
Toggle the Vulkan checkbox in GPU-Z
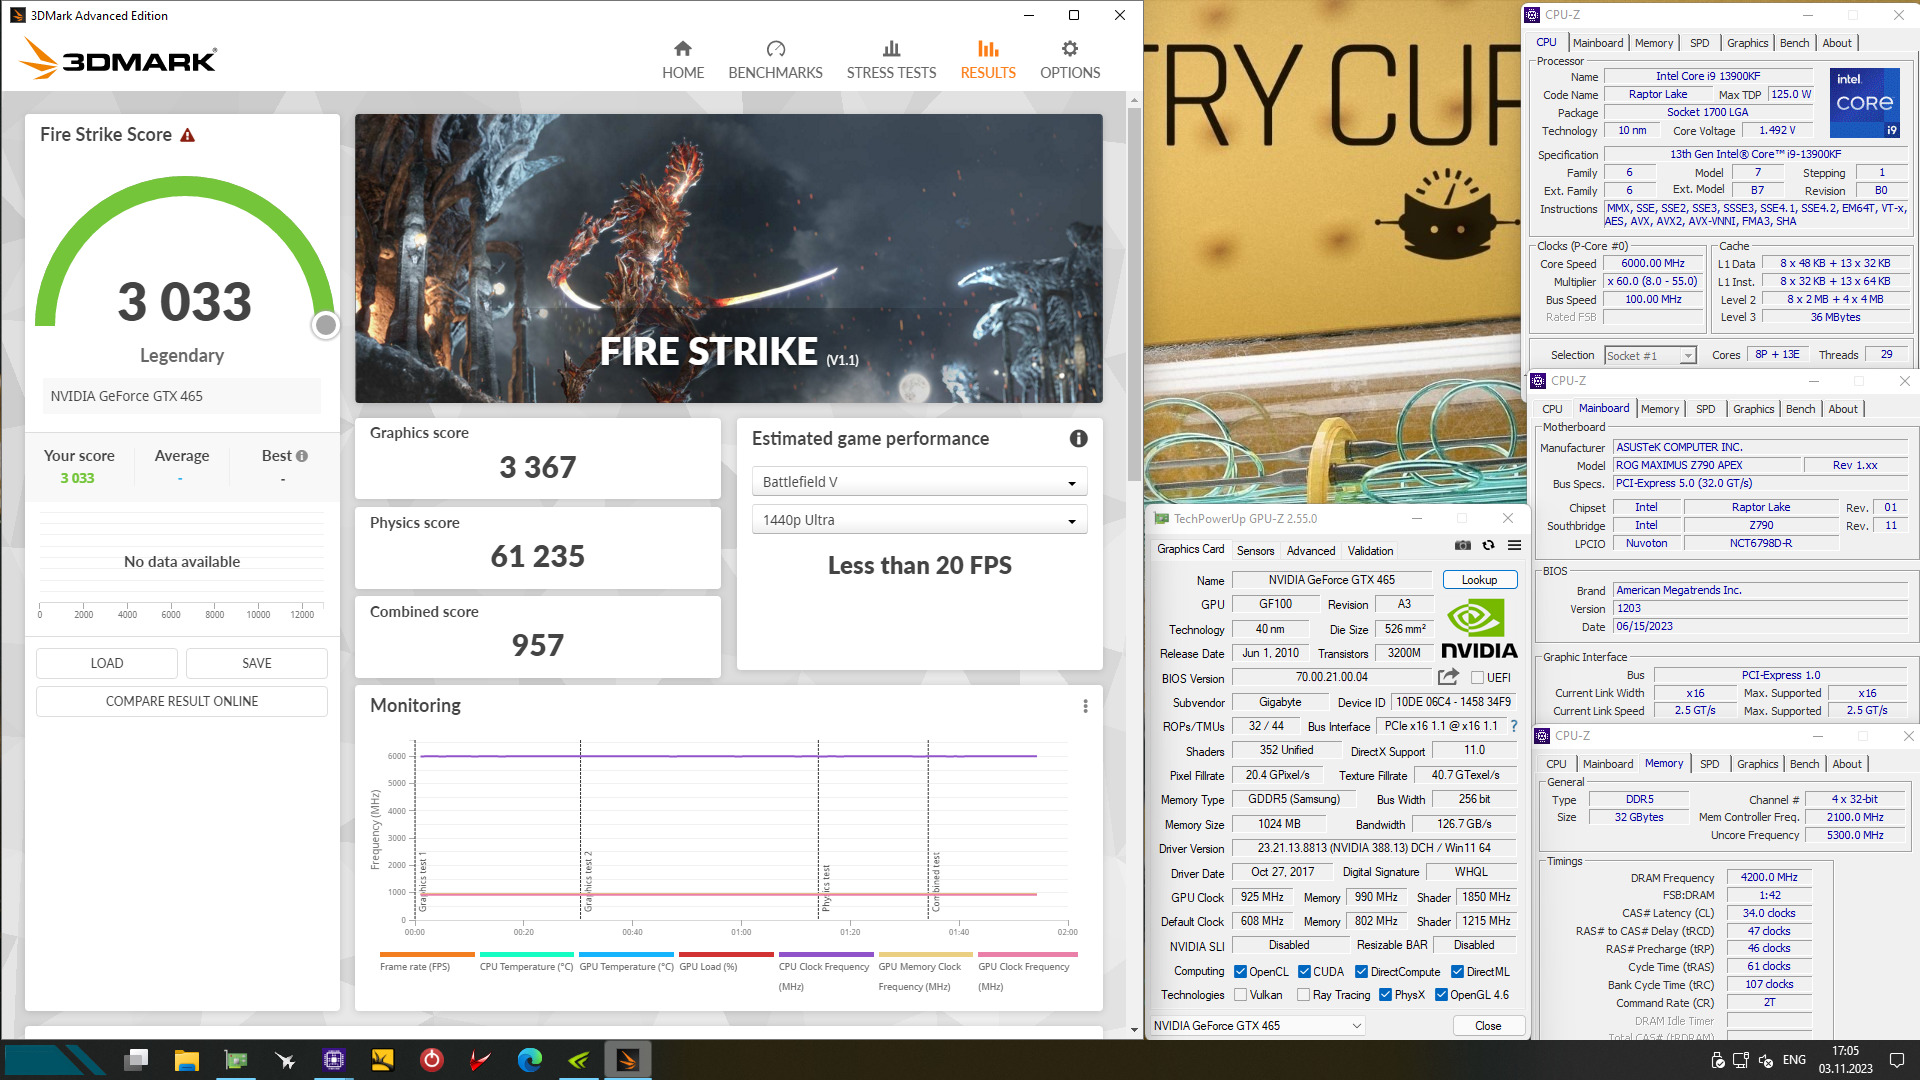[x=1240, y=995]
